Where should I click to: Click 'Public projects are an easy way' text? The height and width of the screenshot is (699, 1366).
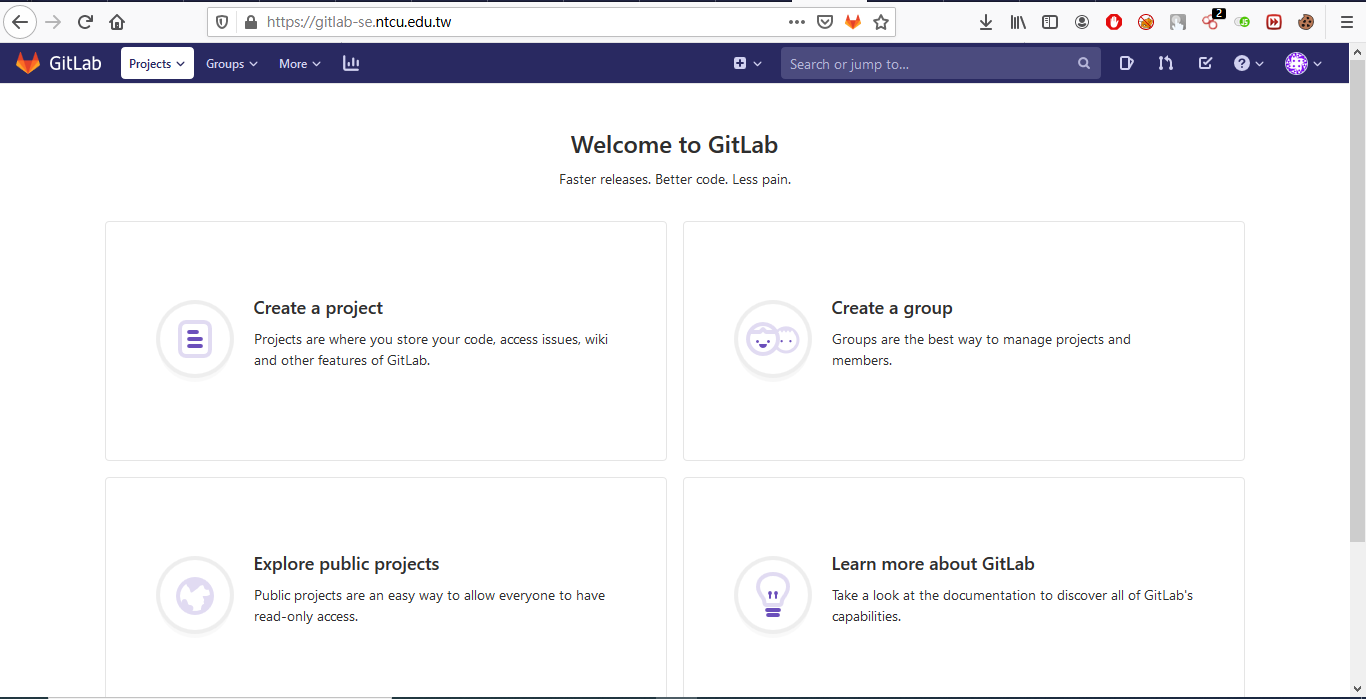tap(429, 606)
